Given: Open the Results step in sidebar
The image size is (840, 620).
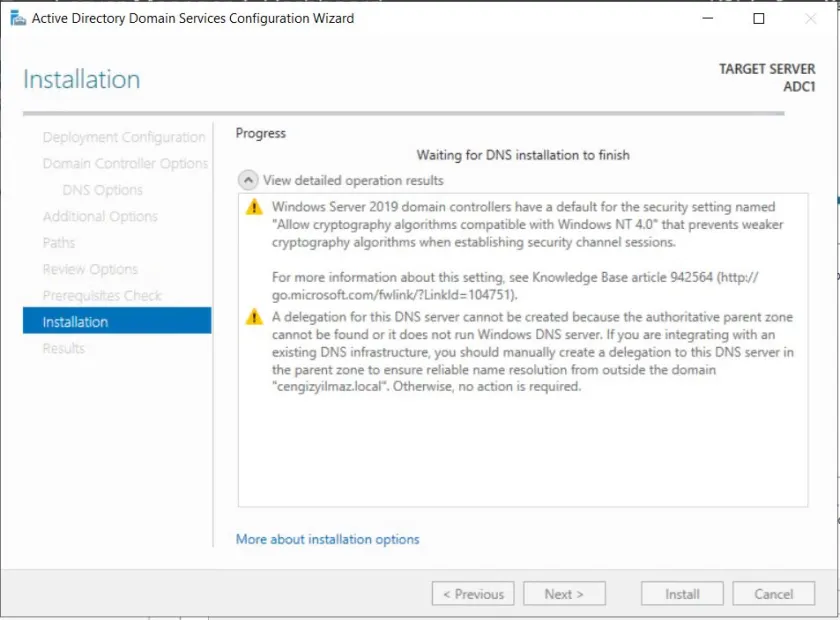Looking at the screenshot, I should 63,348.
